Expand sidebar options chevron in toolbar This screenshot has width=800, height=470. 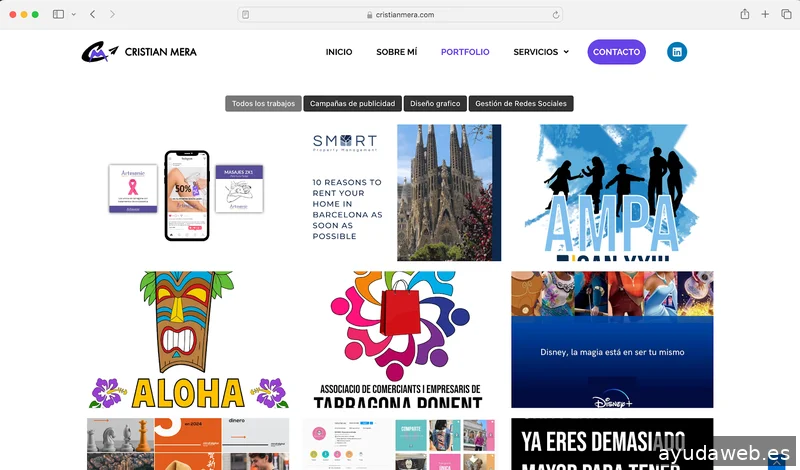coord(72,14)
